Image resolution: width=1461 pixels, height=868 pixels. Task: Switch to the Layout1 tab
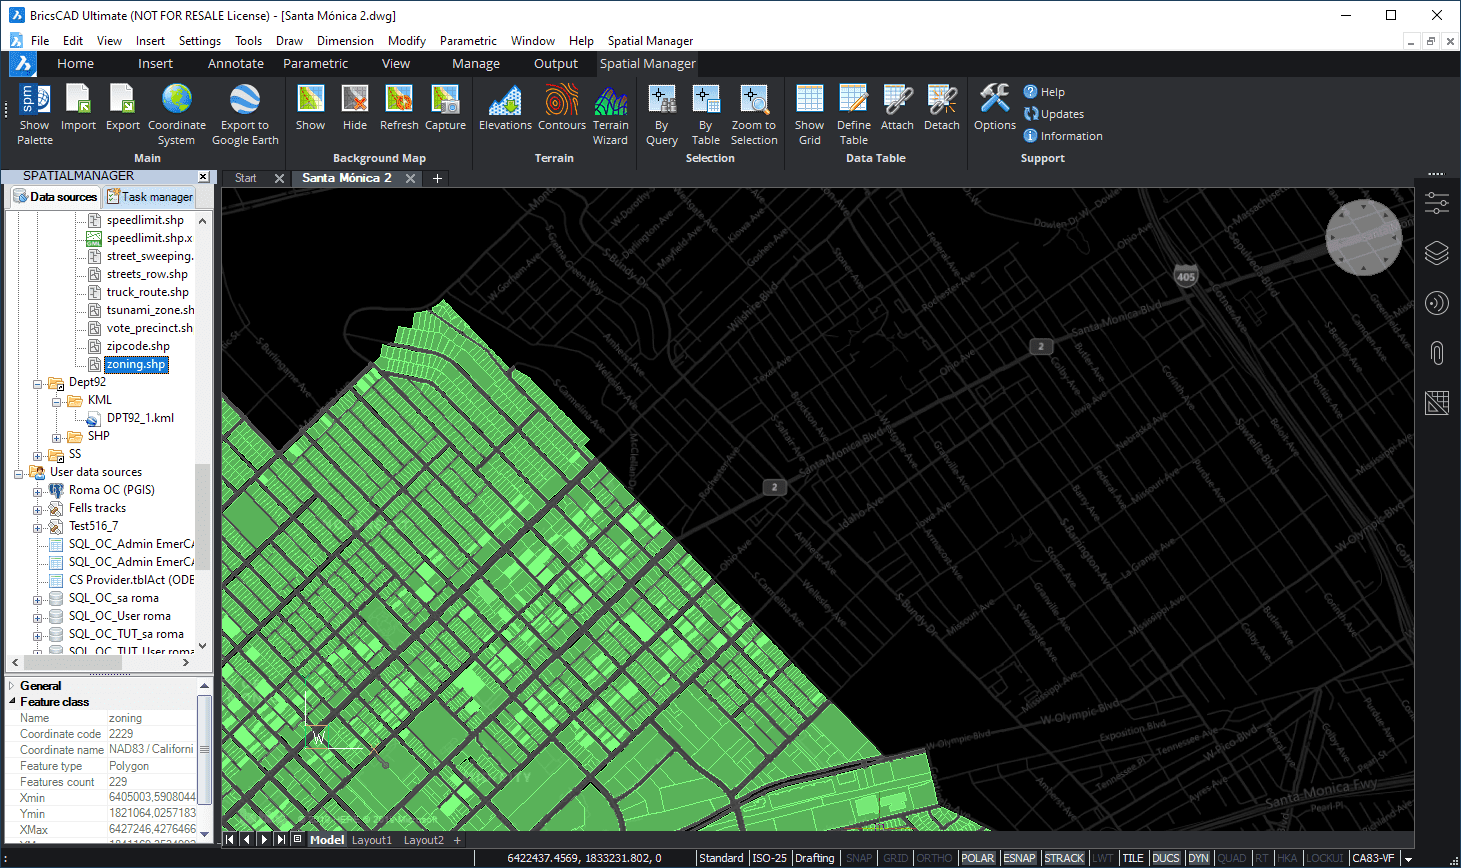point(372,840)
